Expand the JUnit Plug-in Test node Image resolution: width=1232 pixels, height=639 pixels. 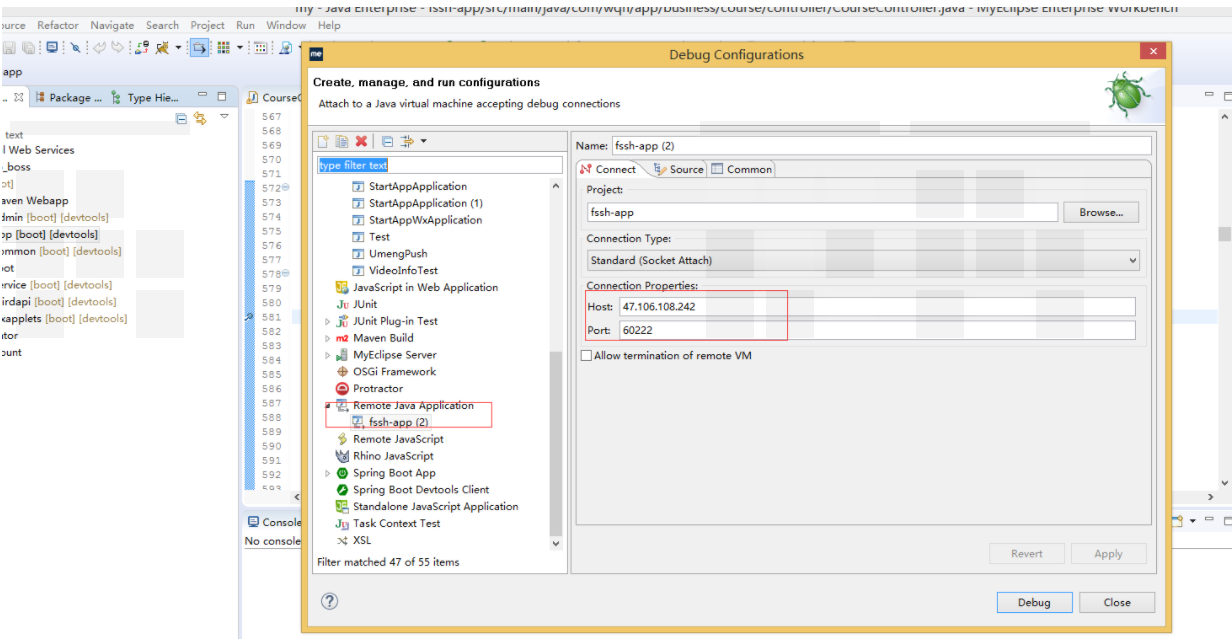tap(327, 321)
